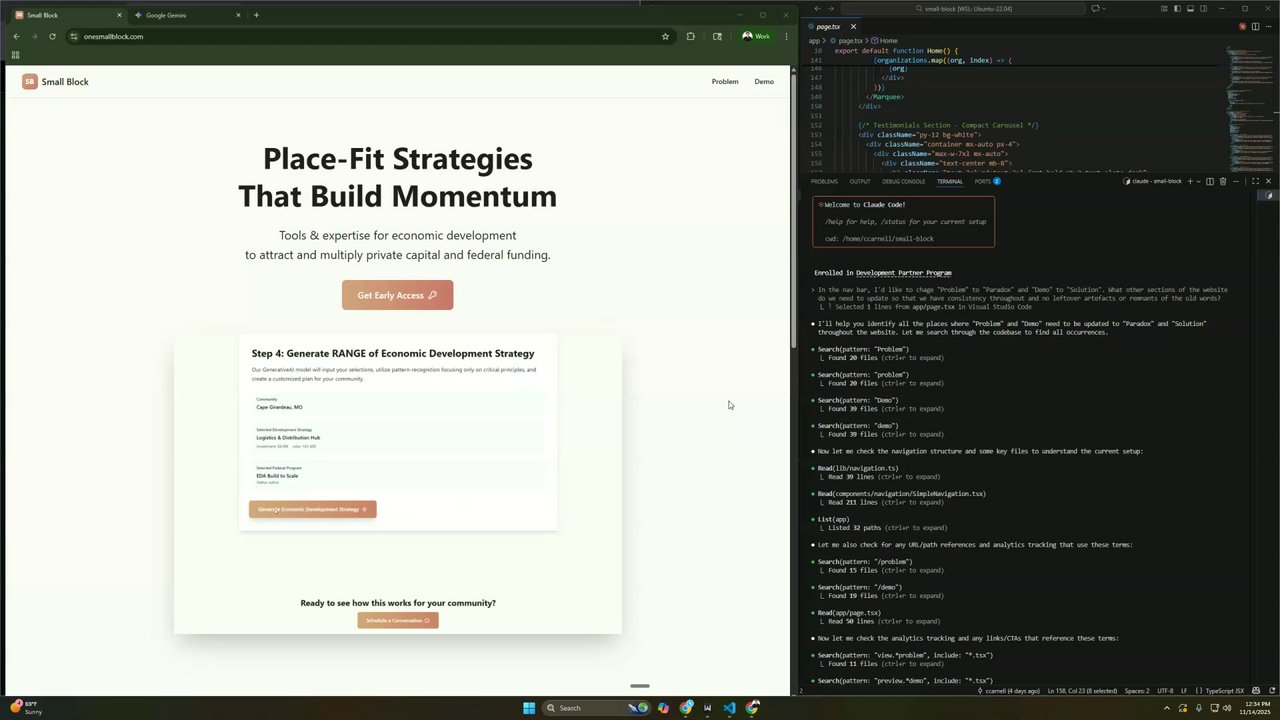The height and width of the screenshot is (720, 1280).
Task: Split the terminal
Action: [x=1210, y=181]
